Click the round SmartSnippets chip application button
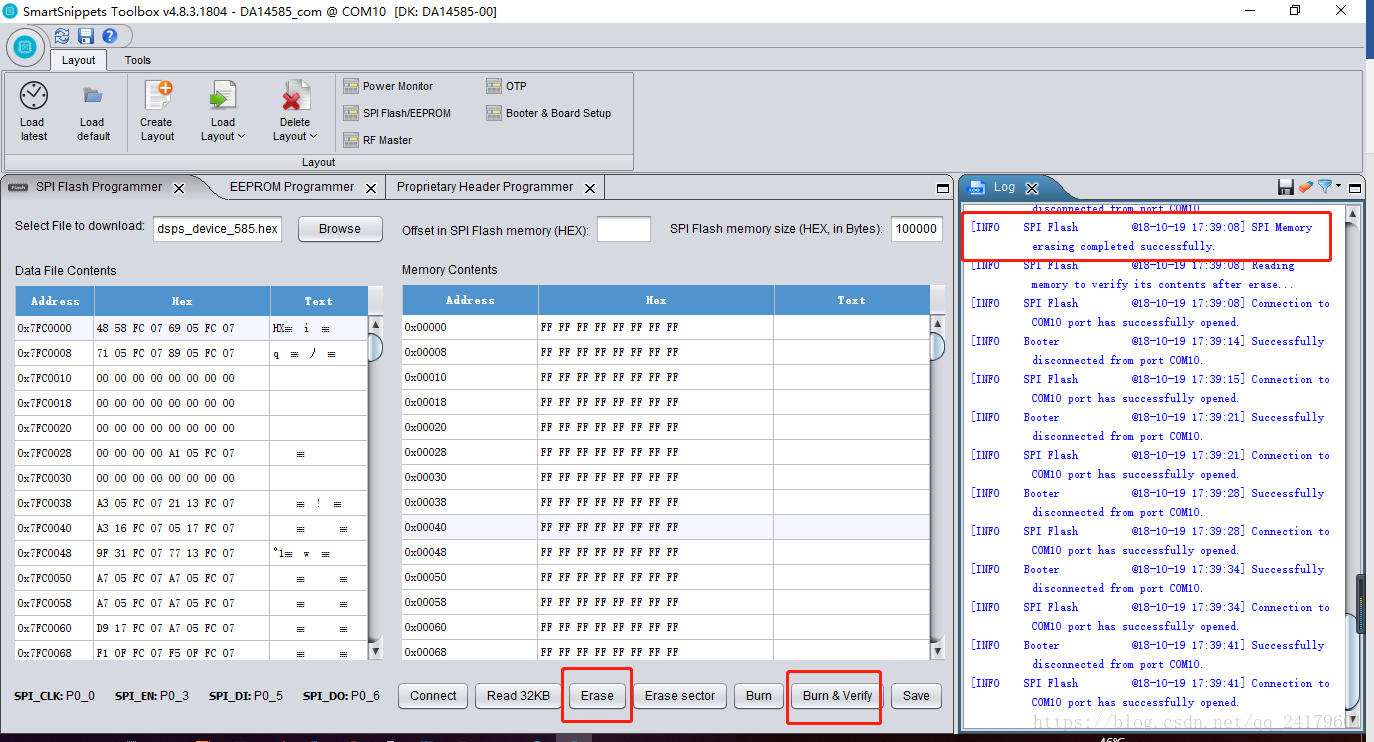 tap(25, 47)
